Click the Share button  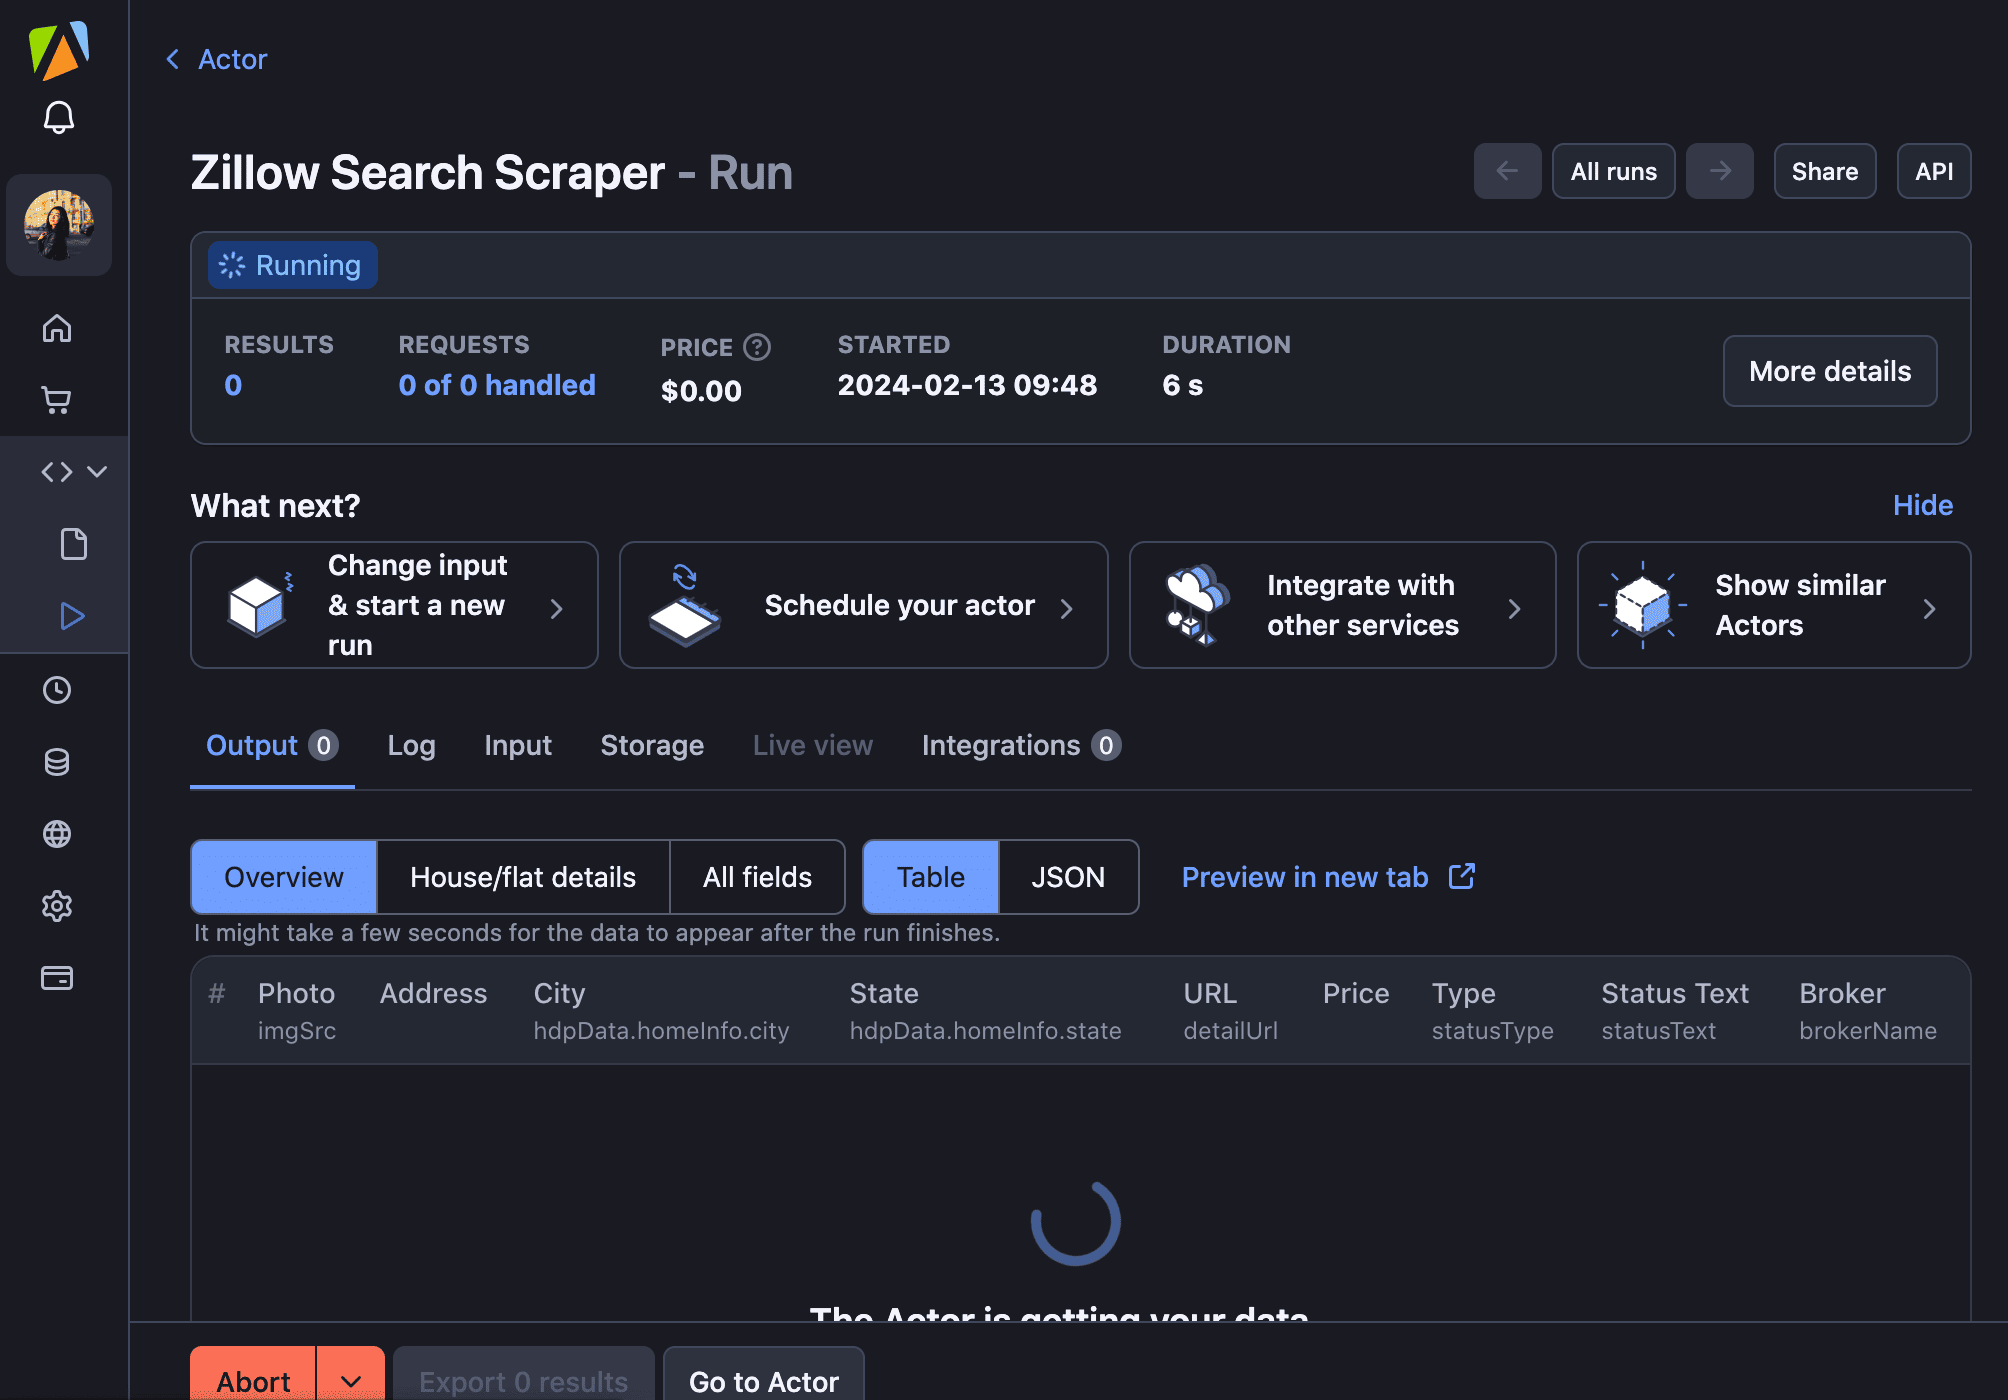(1826, 171)
